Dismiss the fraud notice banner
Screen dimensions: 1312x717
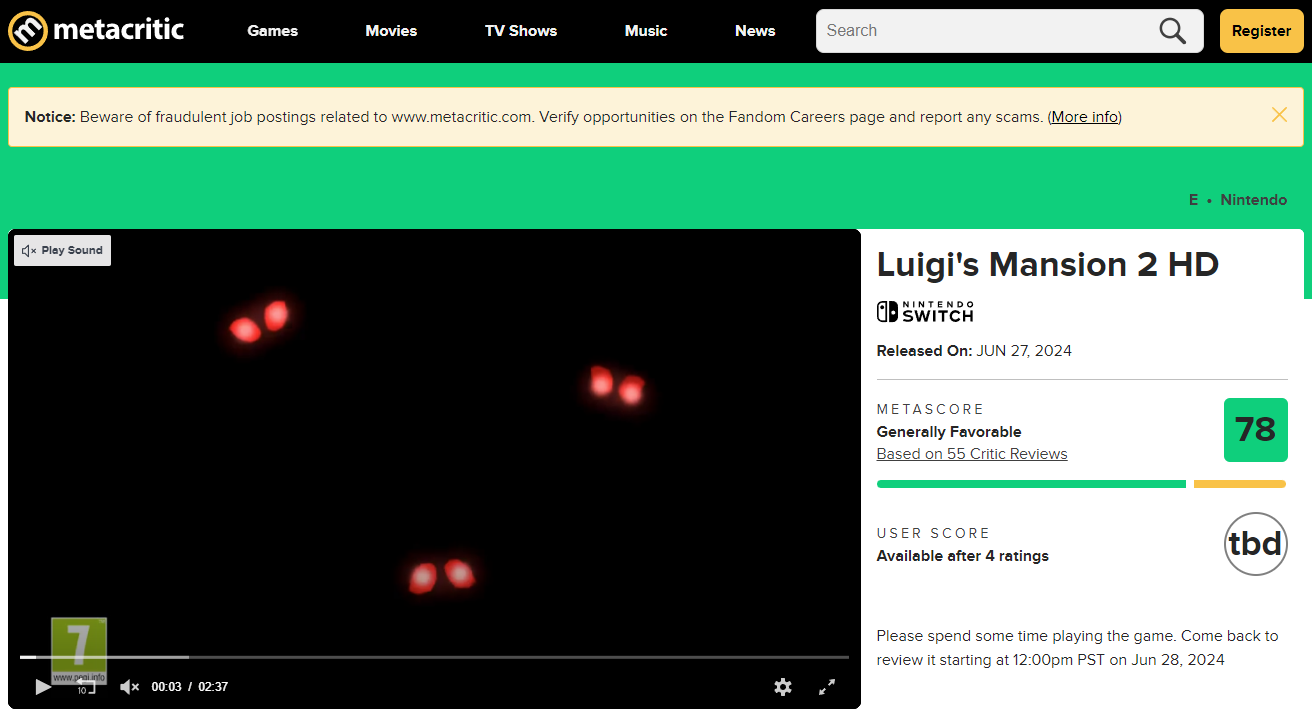1279,115
